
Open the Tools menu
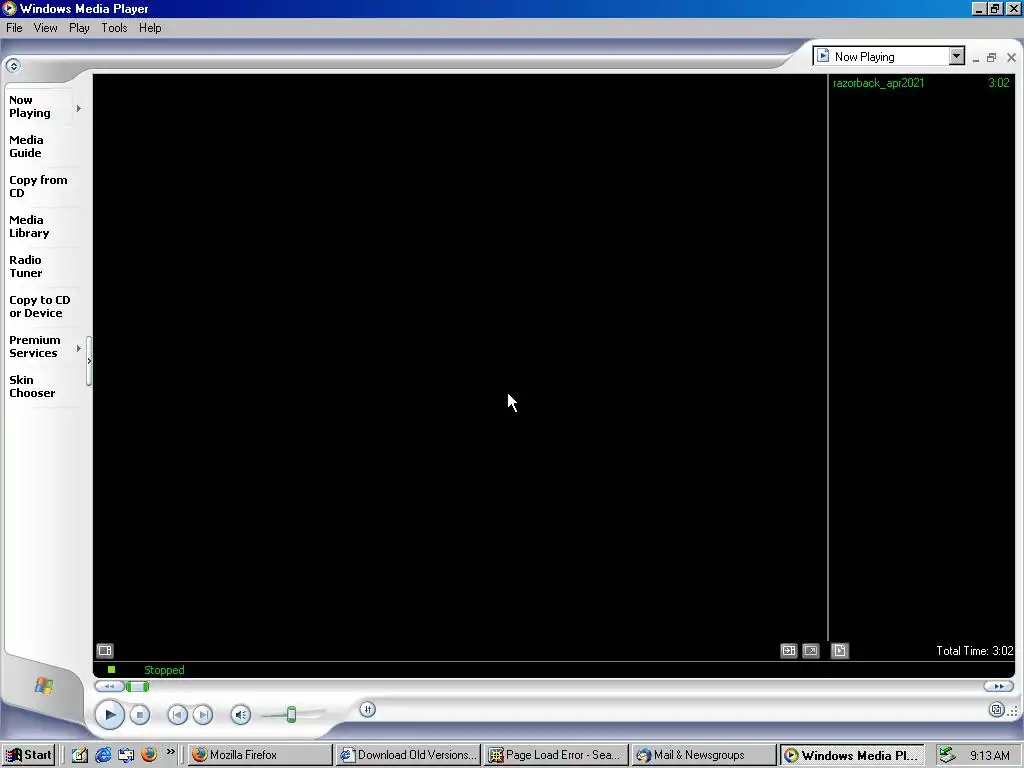[114, 28]
